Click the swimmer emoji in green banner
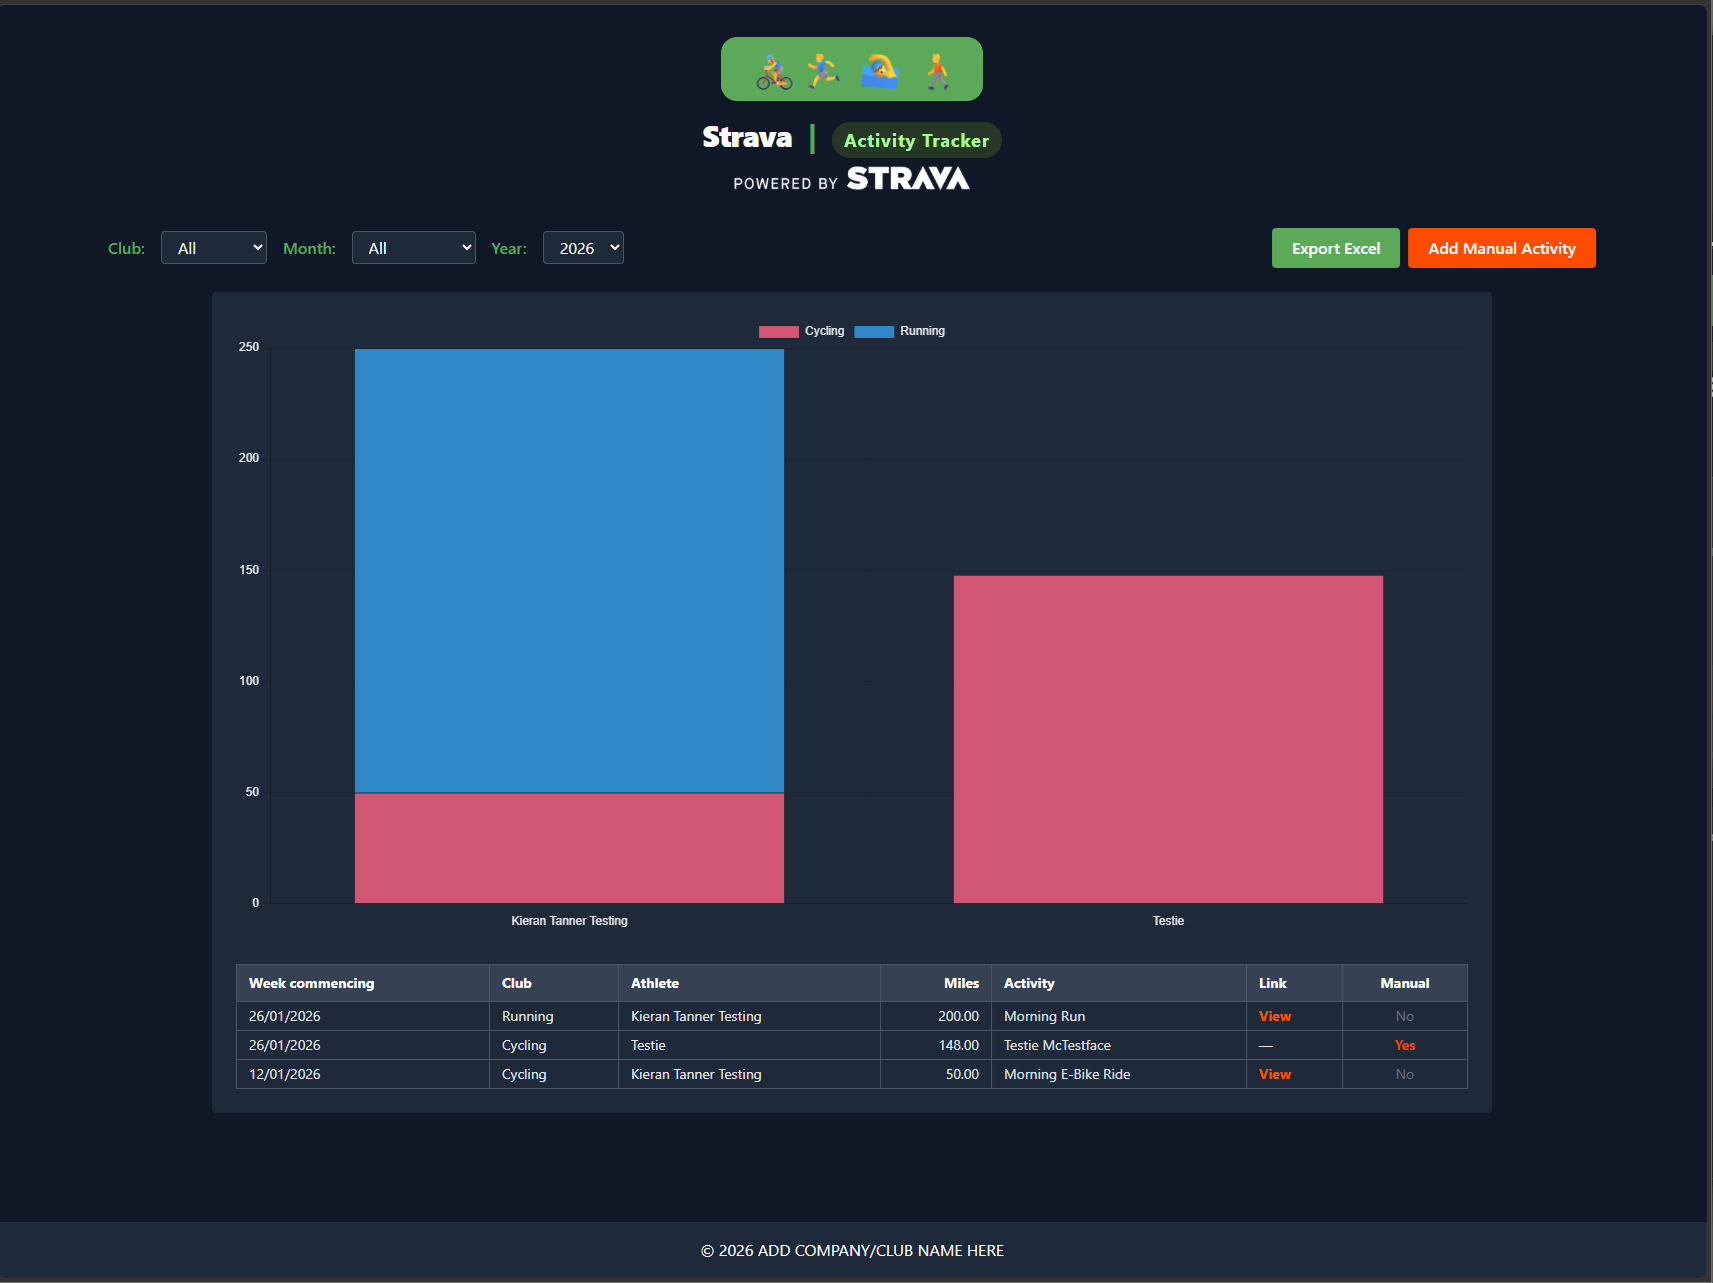The width and height of the screenshot is (1713, 1283). click(x=880, y=71)
